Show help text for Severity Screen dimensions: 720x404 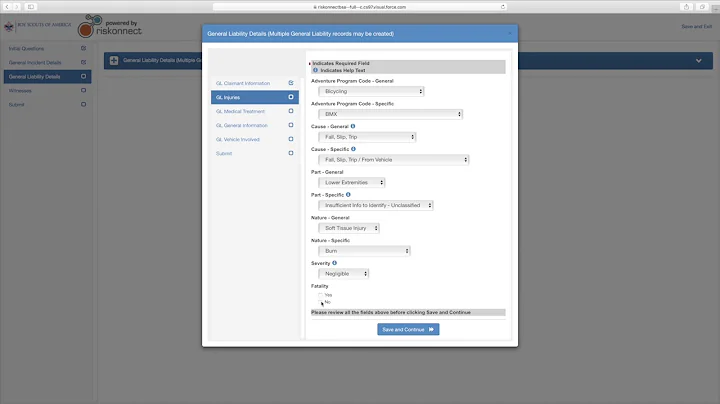click(x=334, y=263)
